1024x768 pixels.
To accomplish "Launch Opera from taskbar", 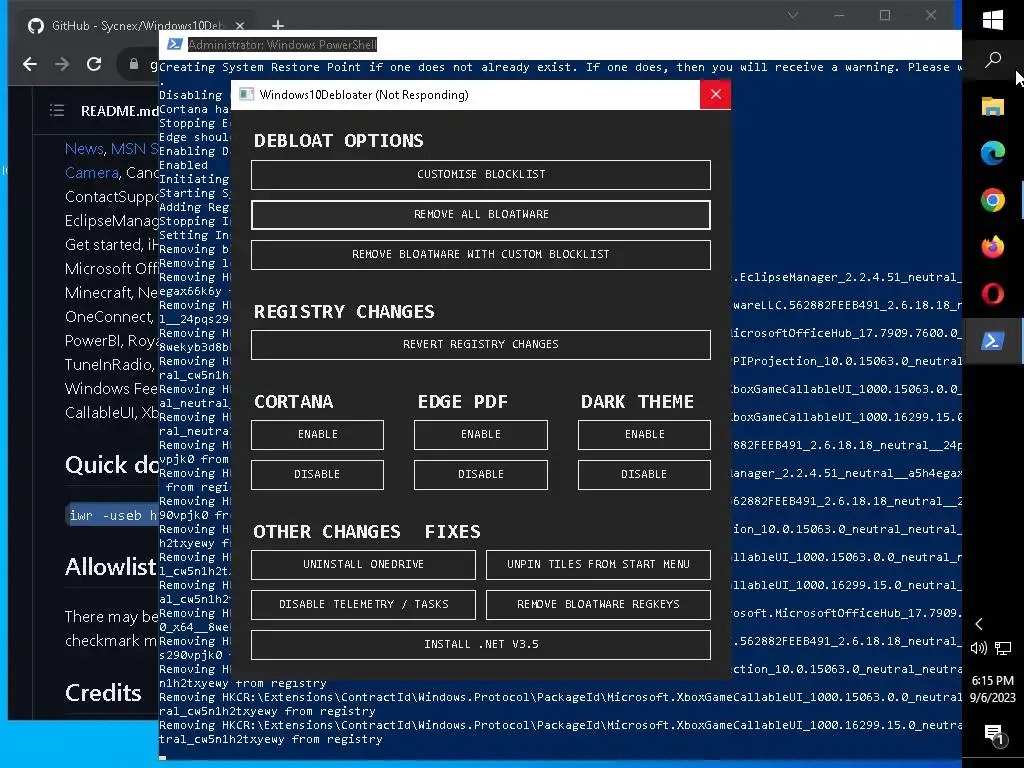I will (993, 294).
